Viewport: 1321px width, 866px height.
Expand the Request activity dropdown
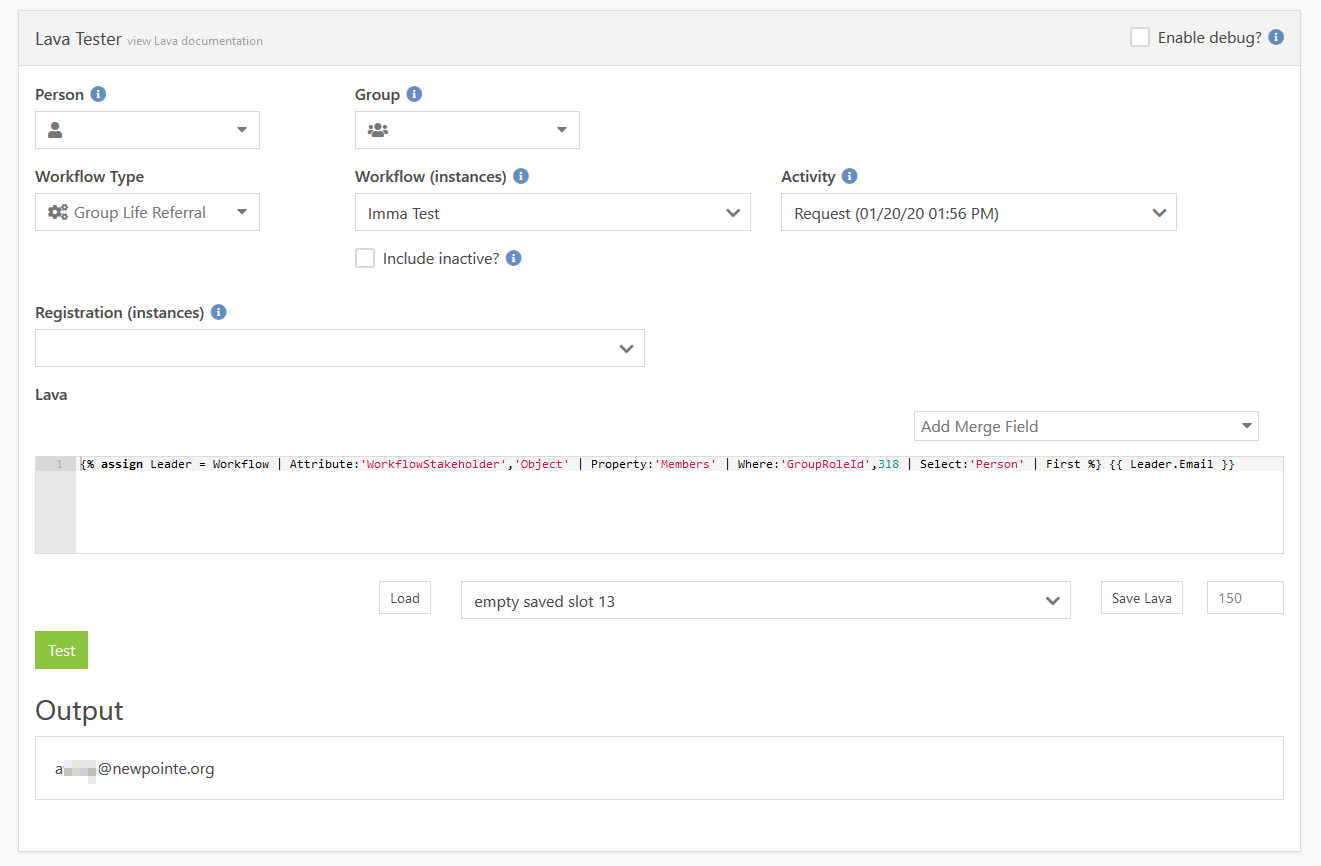pyautogui.click(x=979, y=213)
